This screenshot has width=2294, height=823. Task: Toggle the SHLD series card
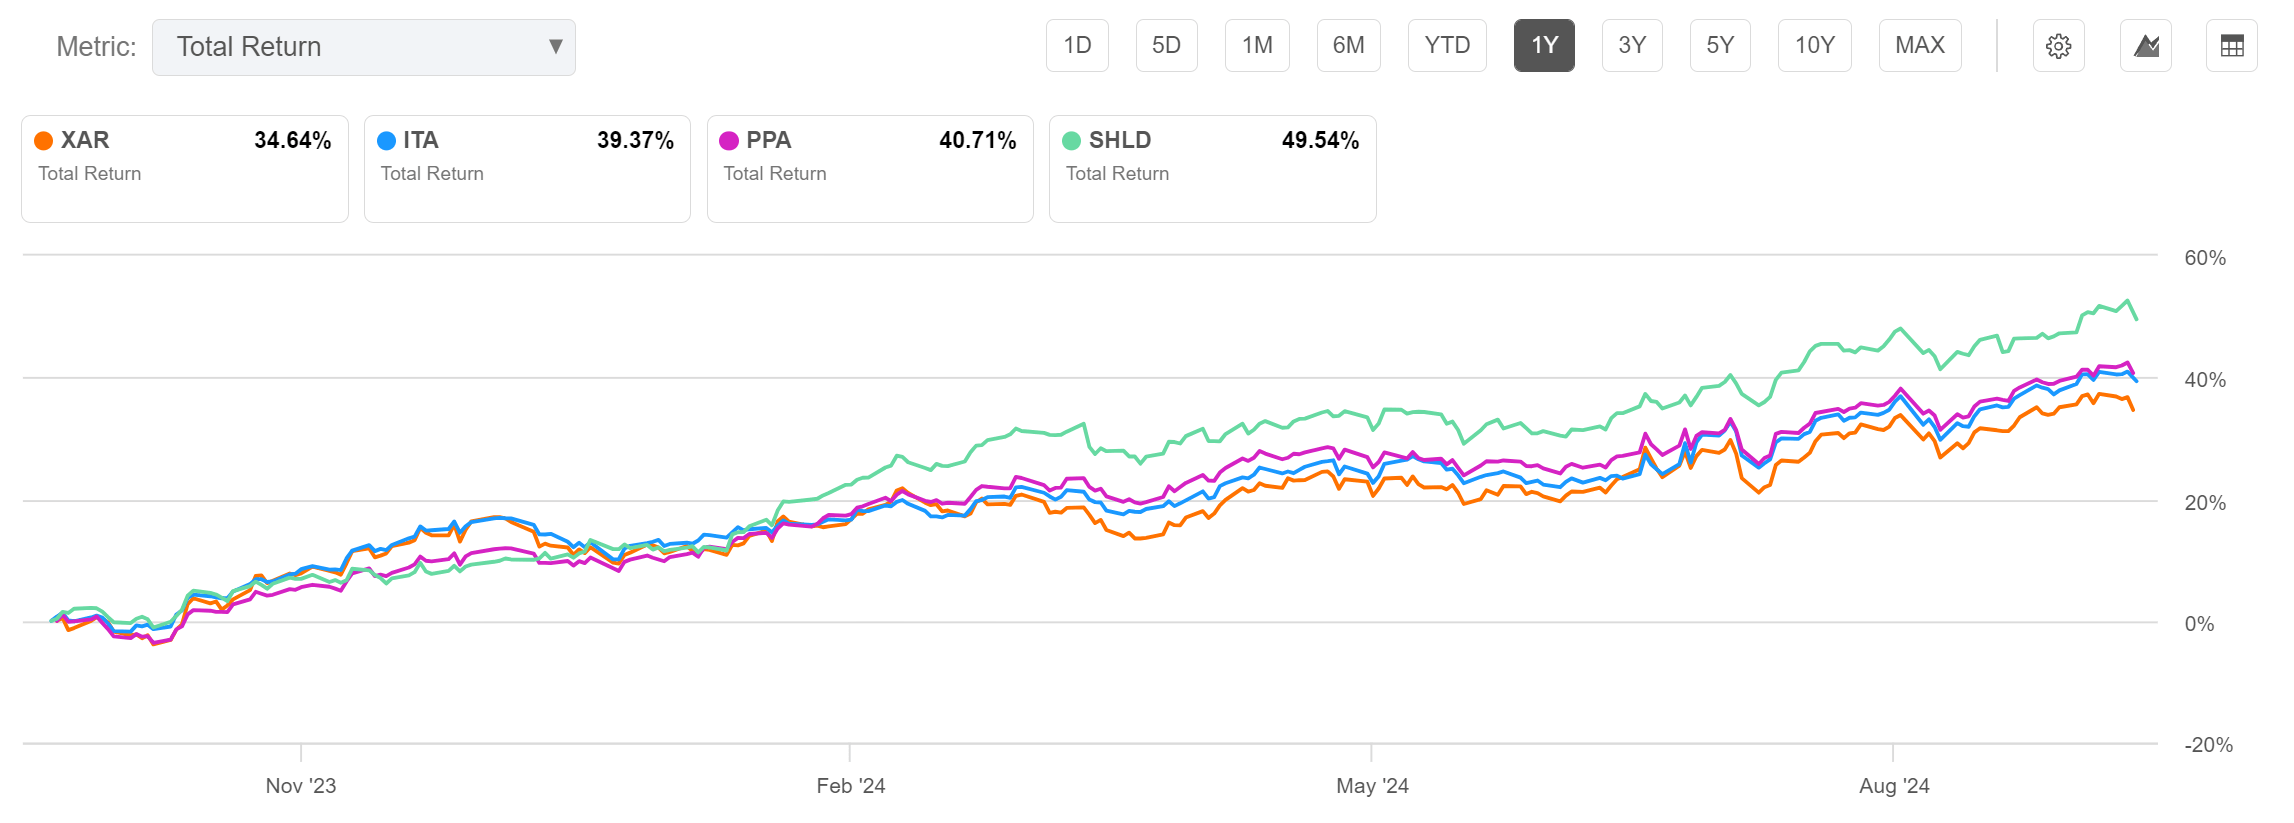point(1212,168)
